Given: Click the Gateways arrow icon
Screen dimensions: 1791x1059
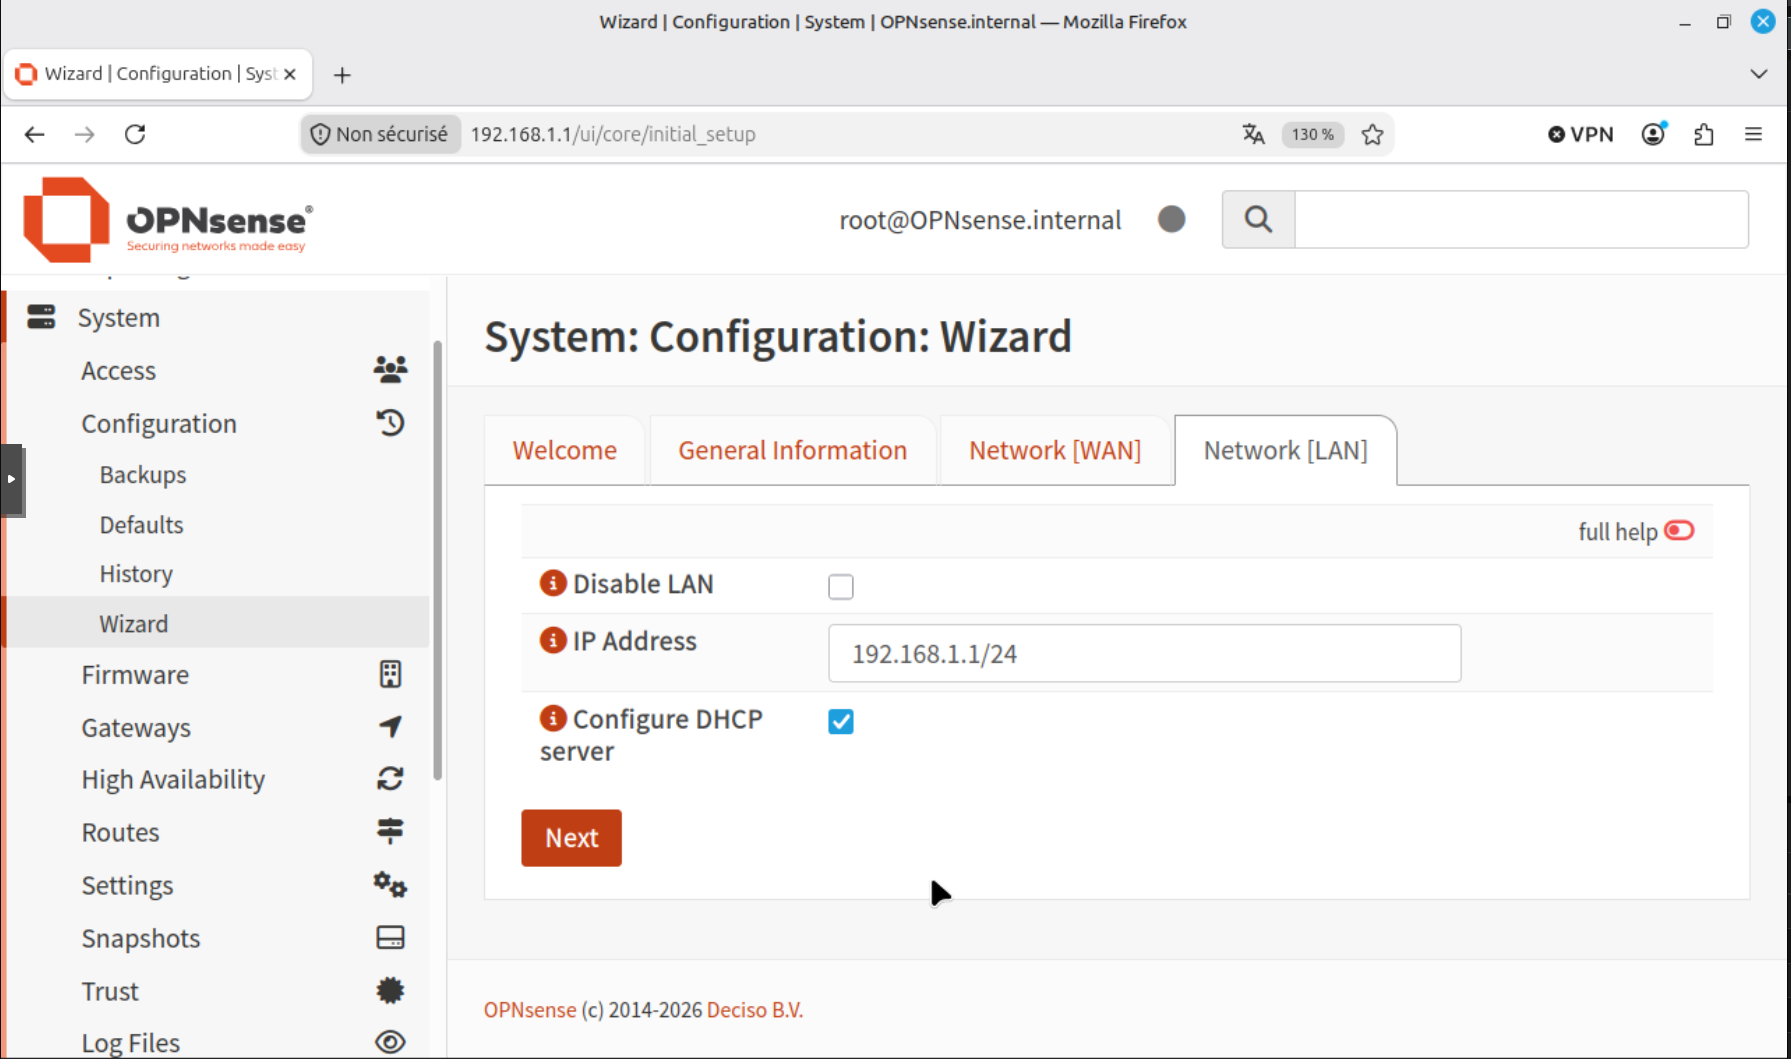Looking at the screenshot, I should (390, 727).
